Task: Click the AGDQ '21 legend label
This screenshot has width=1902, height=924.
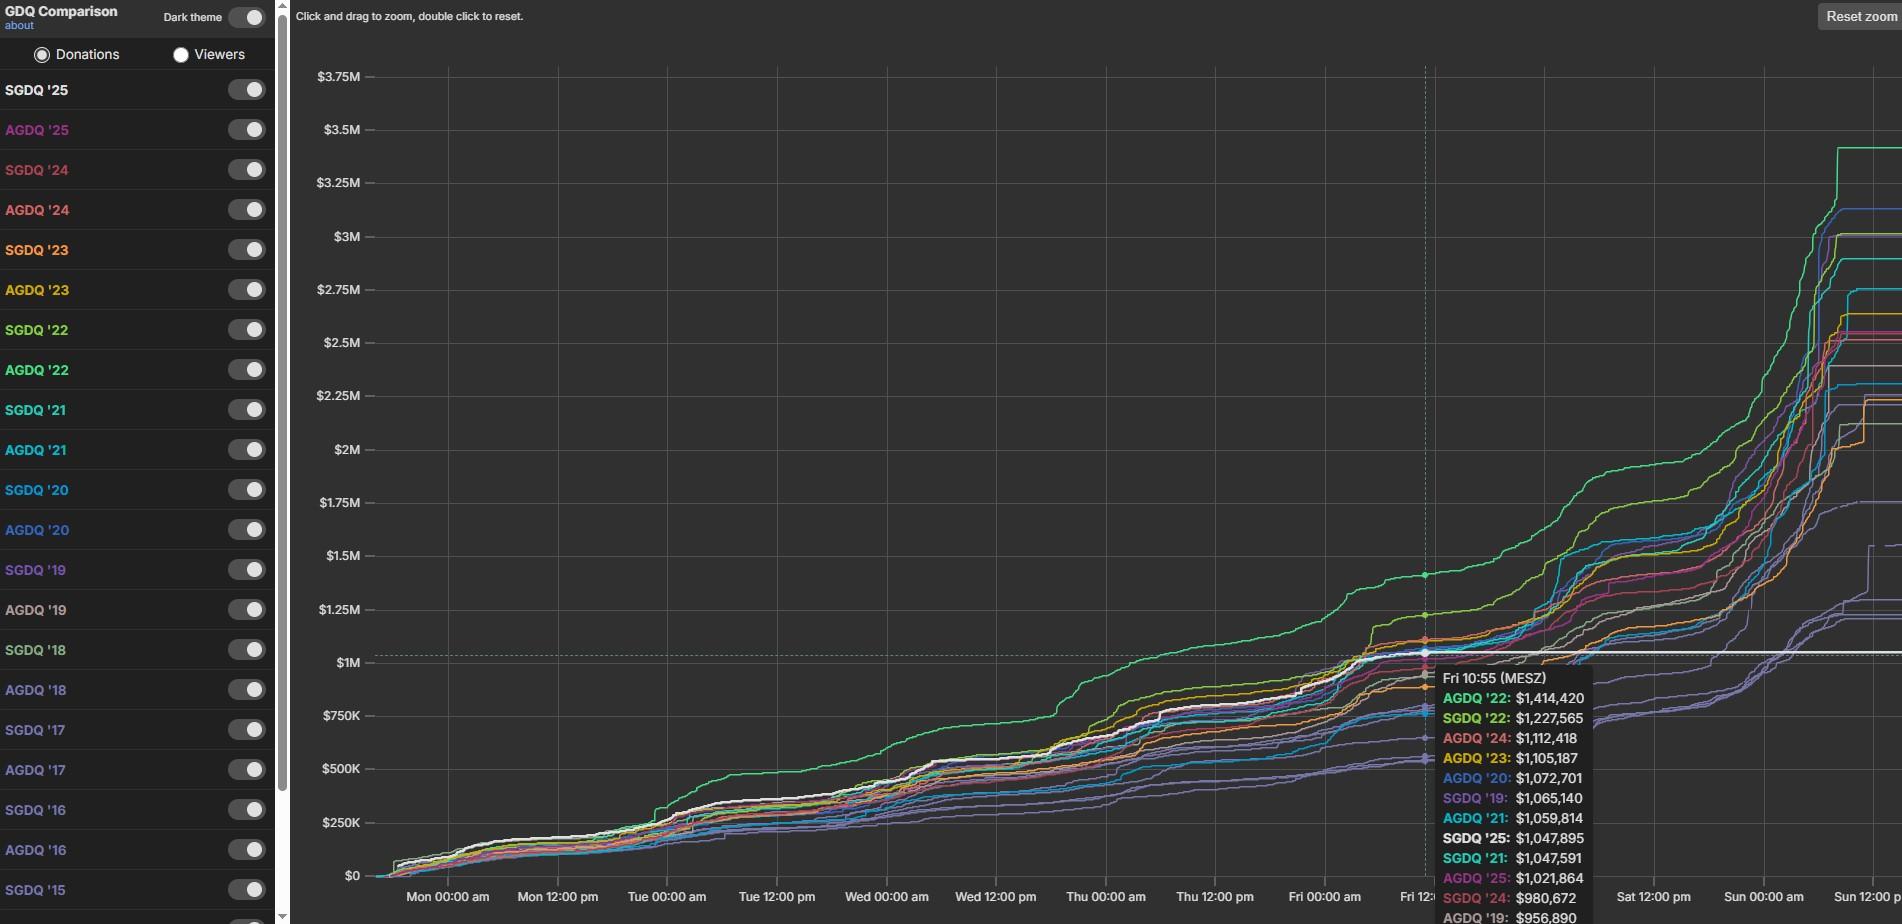Action: [36, 450]
